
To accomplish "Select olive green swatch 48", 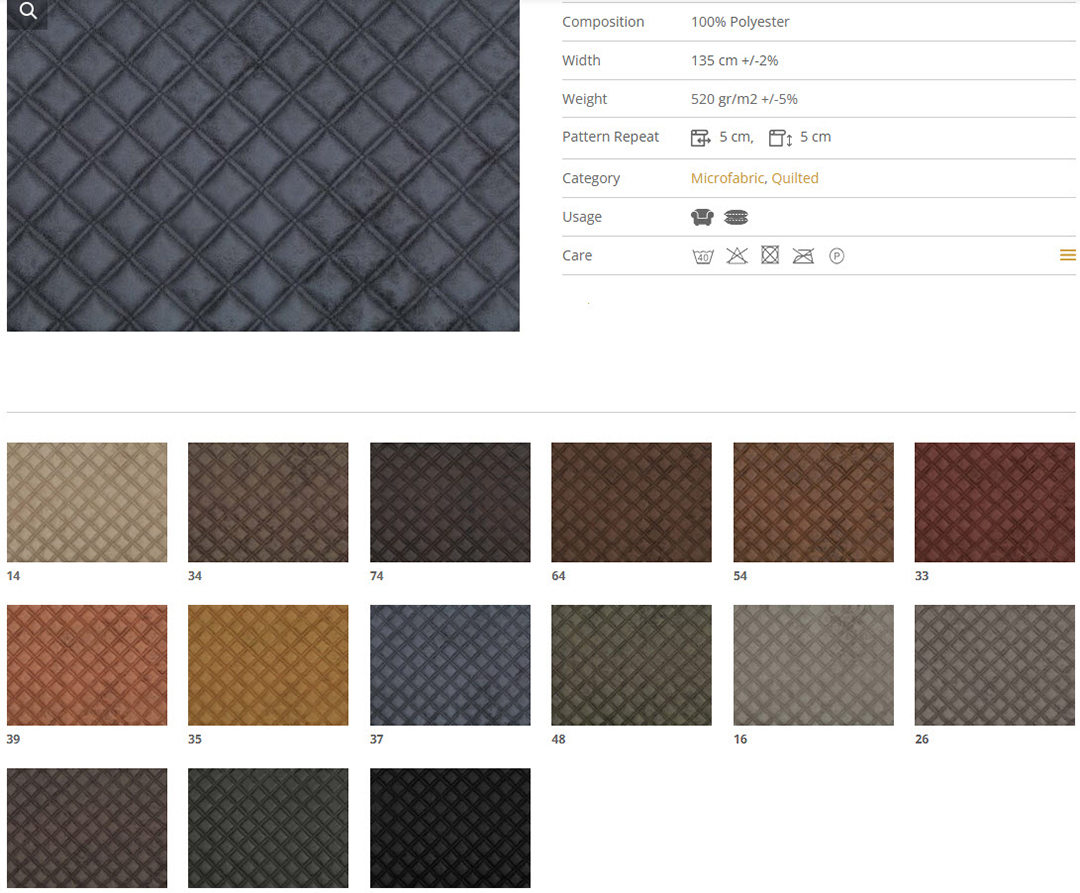I will click(x=631, y=665).
